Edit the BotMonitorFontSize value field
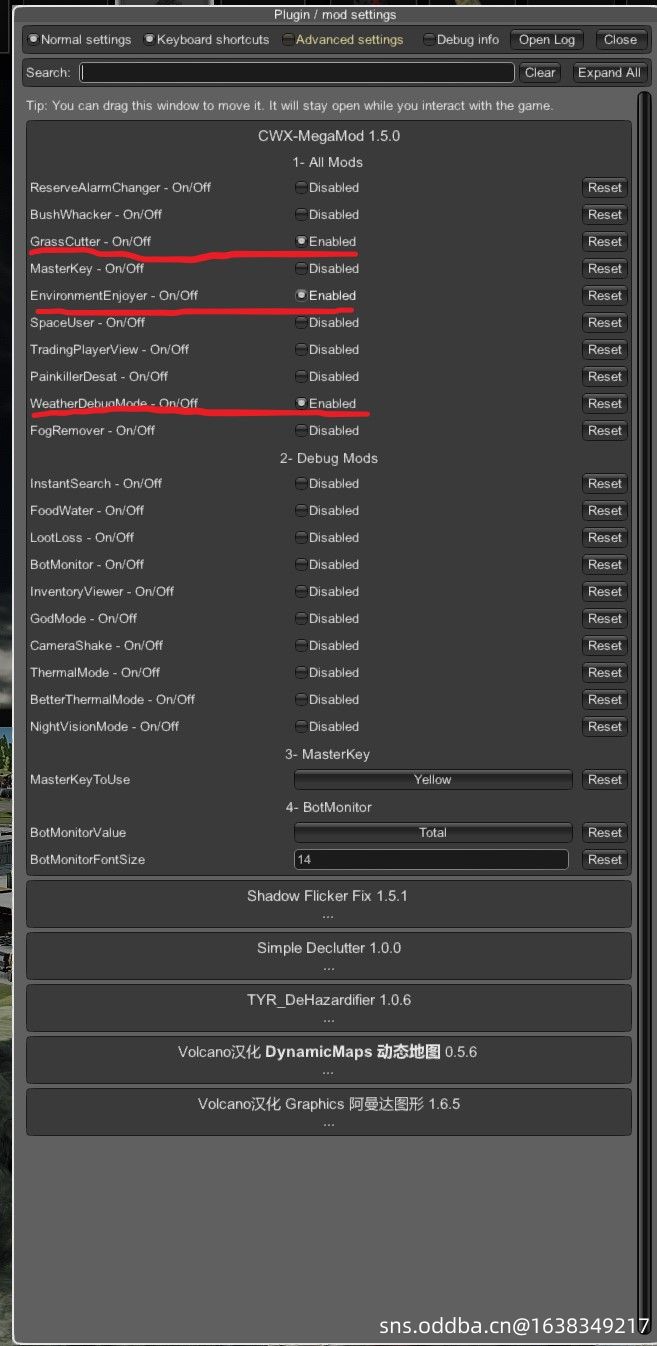657x1346 pixels. click(431, 860)
